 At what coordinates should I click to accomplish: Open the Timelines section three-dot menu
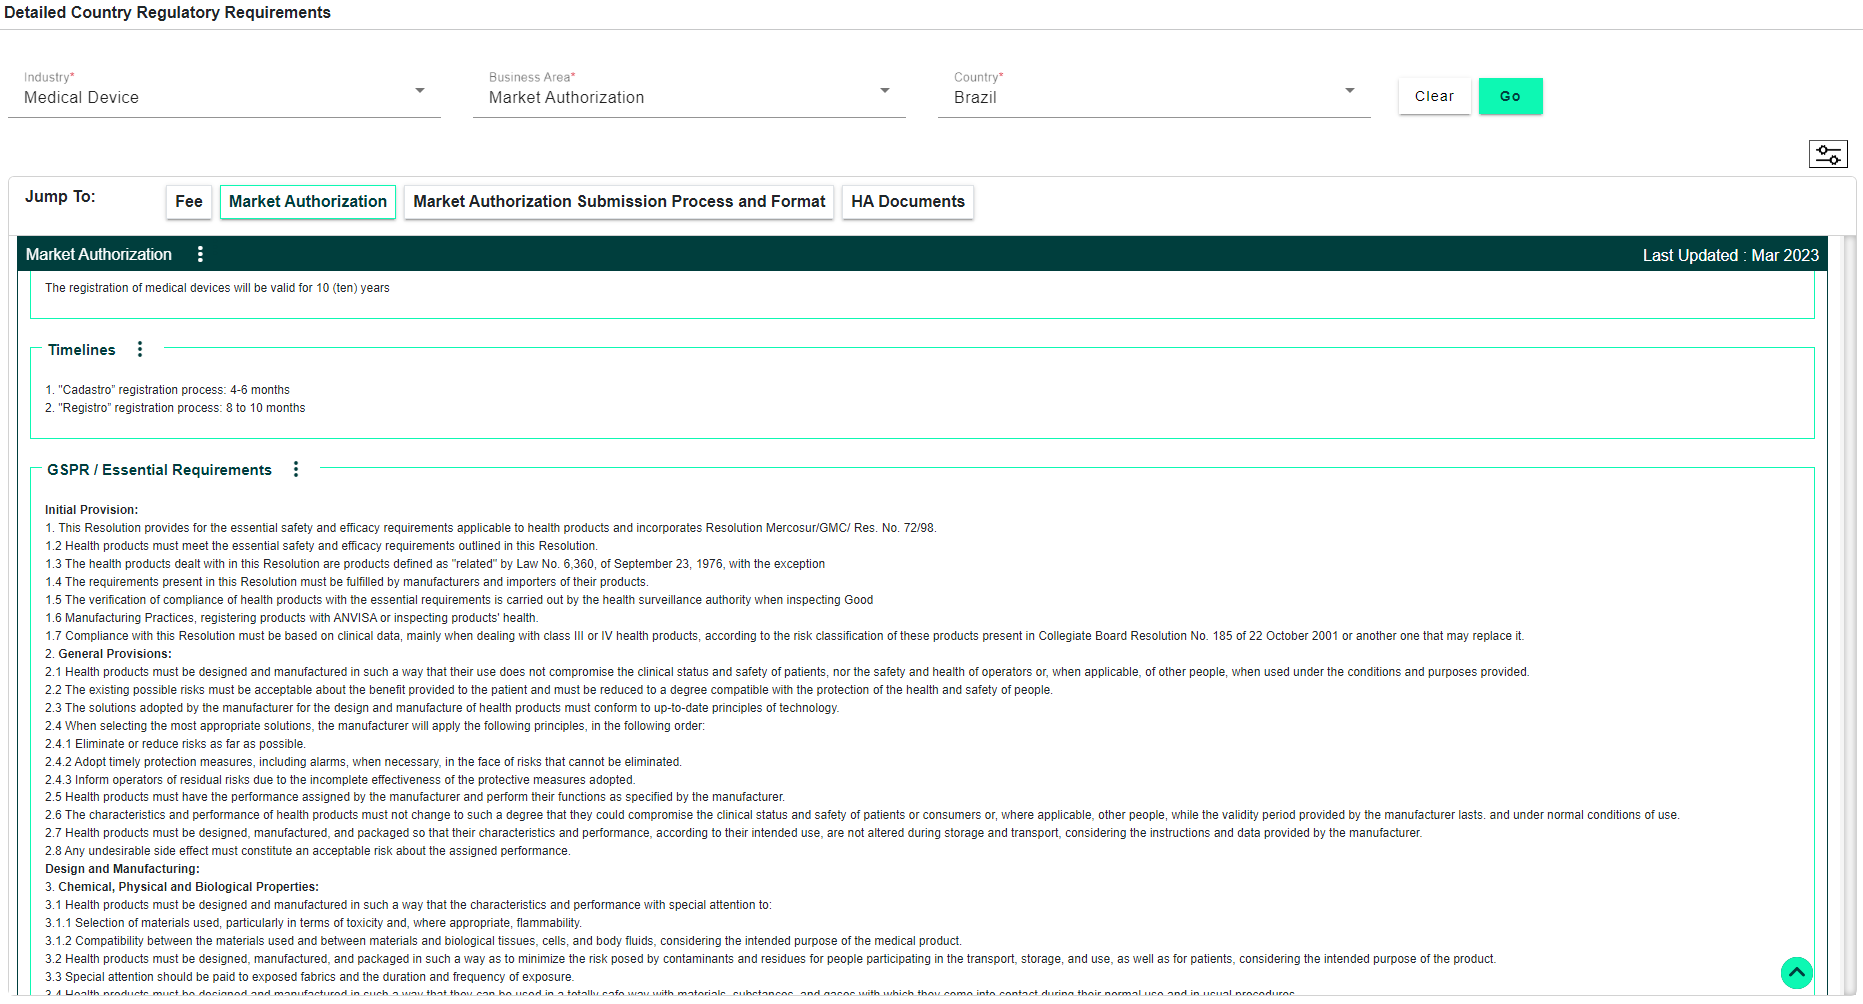[x=140, y=349]
